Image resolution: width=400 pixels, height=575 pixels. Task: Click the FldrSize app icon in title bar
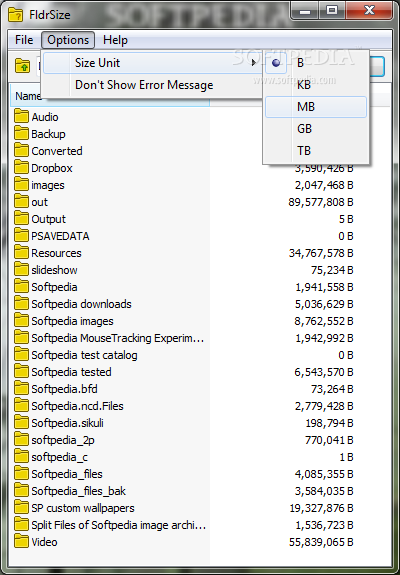click(15, 15)
